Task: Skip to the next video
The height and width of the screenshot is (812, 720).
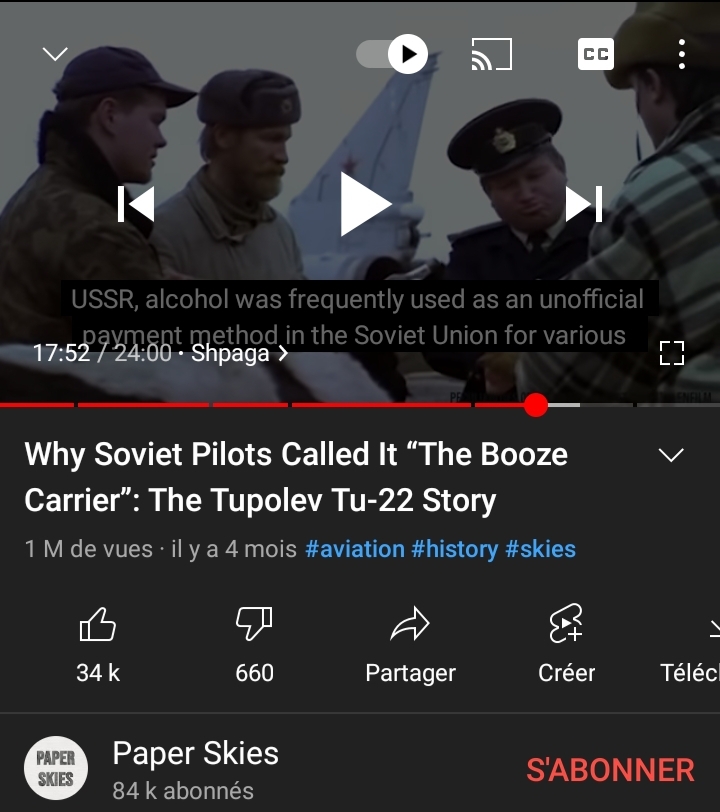Action: [x=584, y=204]
